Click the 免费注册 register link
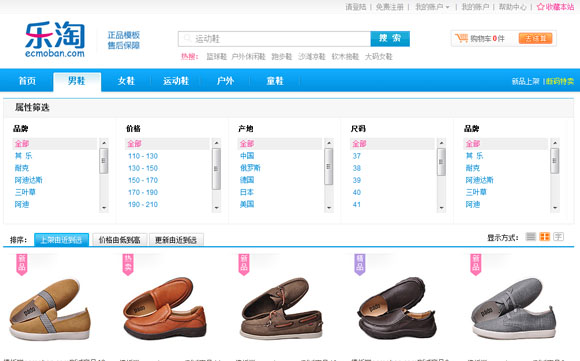 click(390, 7)
